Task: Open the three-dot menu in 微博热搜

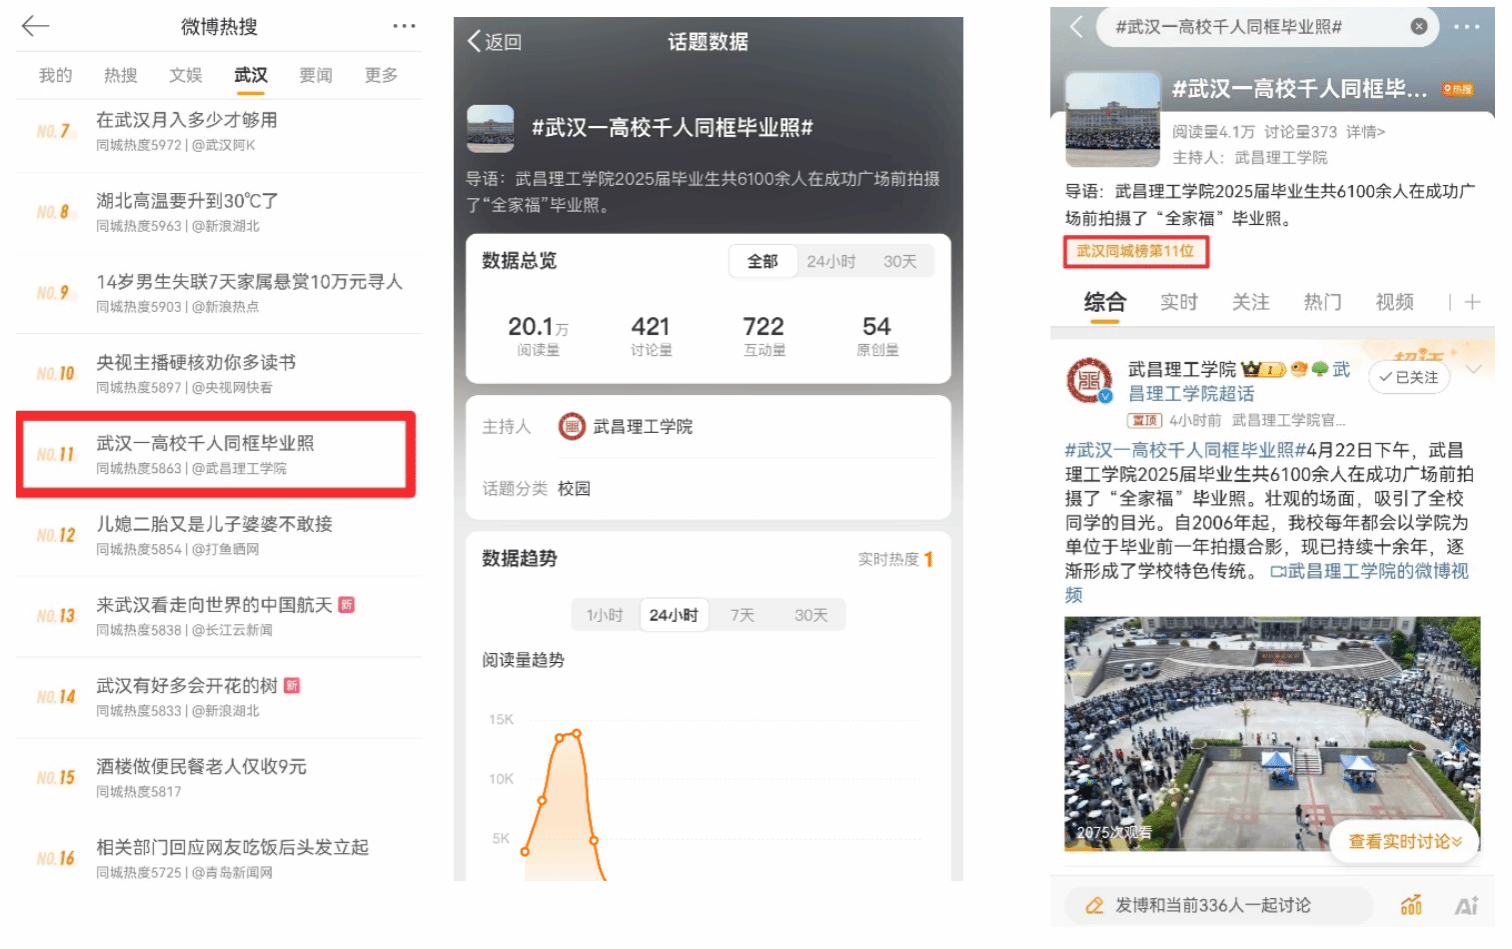Action: click(404, 26)
